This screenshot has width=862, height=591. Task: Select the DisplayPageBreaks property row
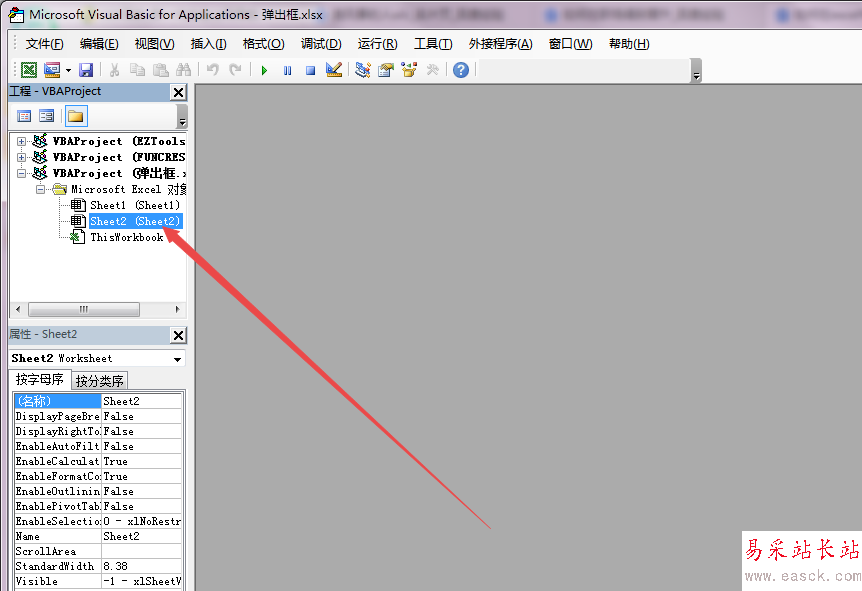pyautogui.click(x=98, y=416)
